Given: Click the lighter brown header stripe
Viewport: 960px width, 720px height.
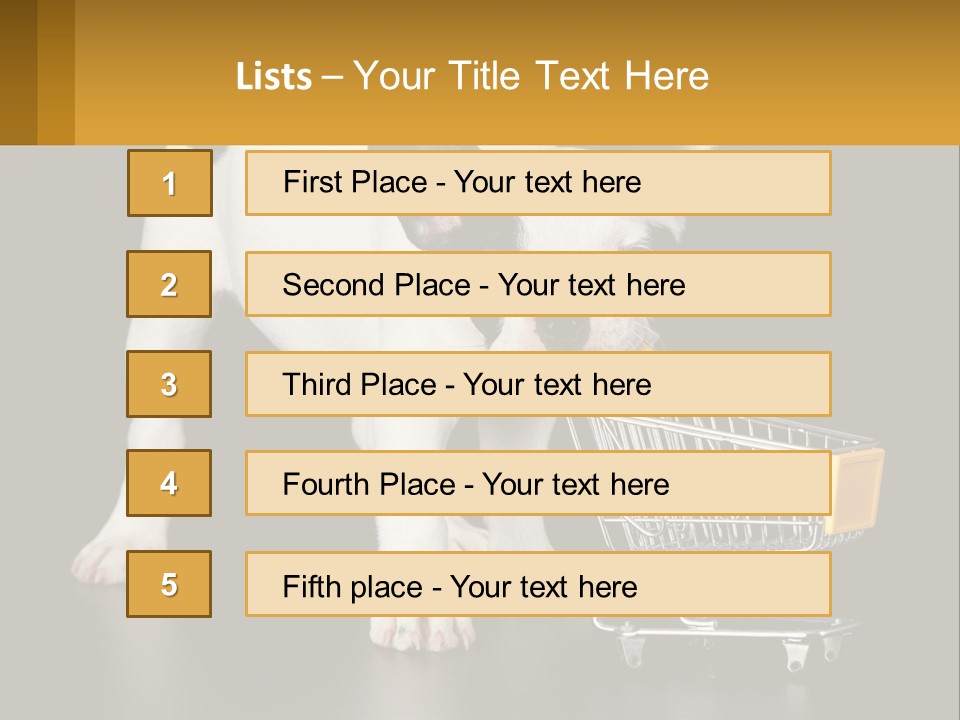Looking at the screenshot, I should click(56, 72).
